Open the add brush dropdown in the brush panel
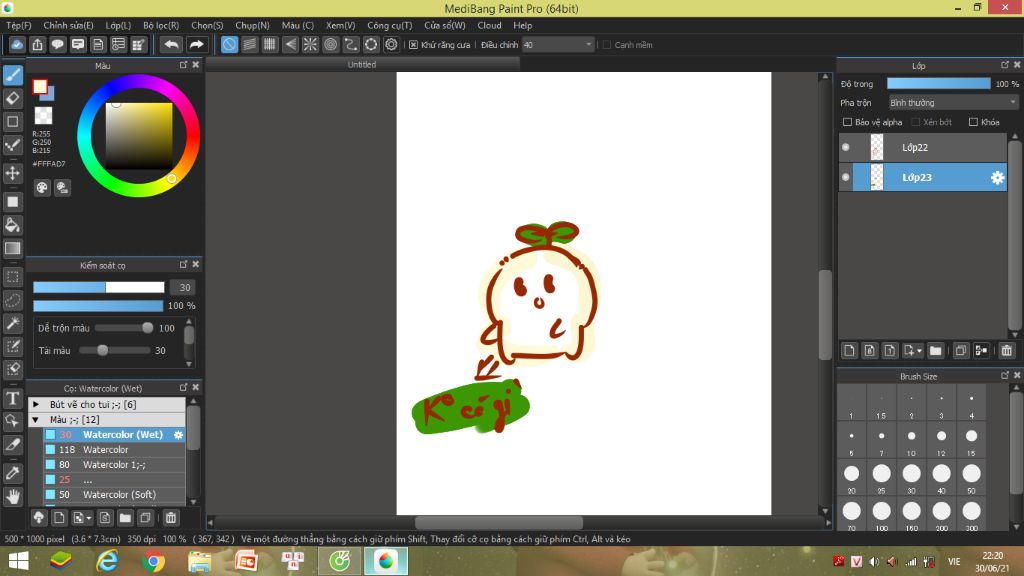1024x576 pixels. tap(82, 518)
